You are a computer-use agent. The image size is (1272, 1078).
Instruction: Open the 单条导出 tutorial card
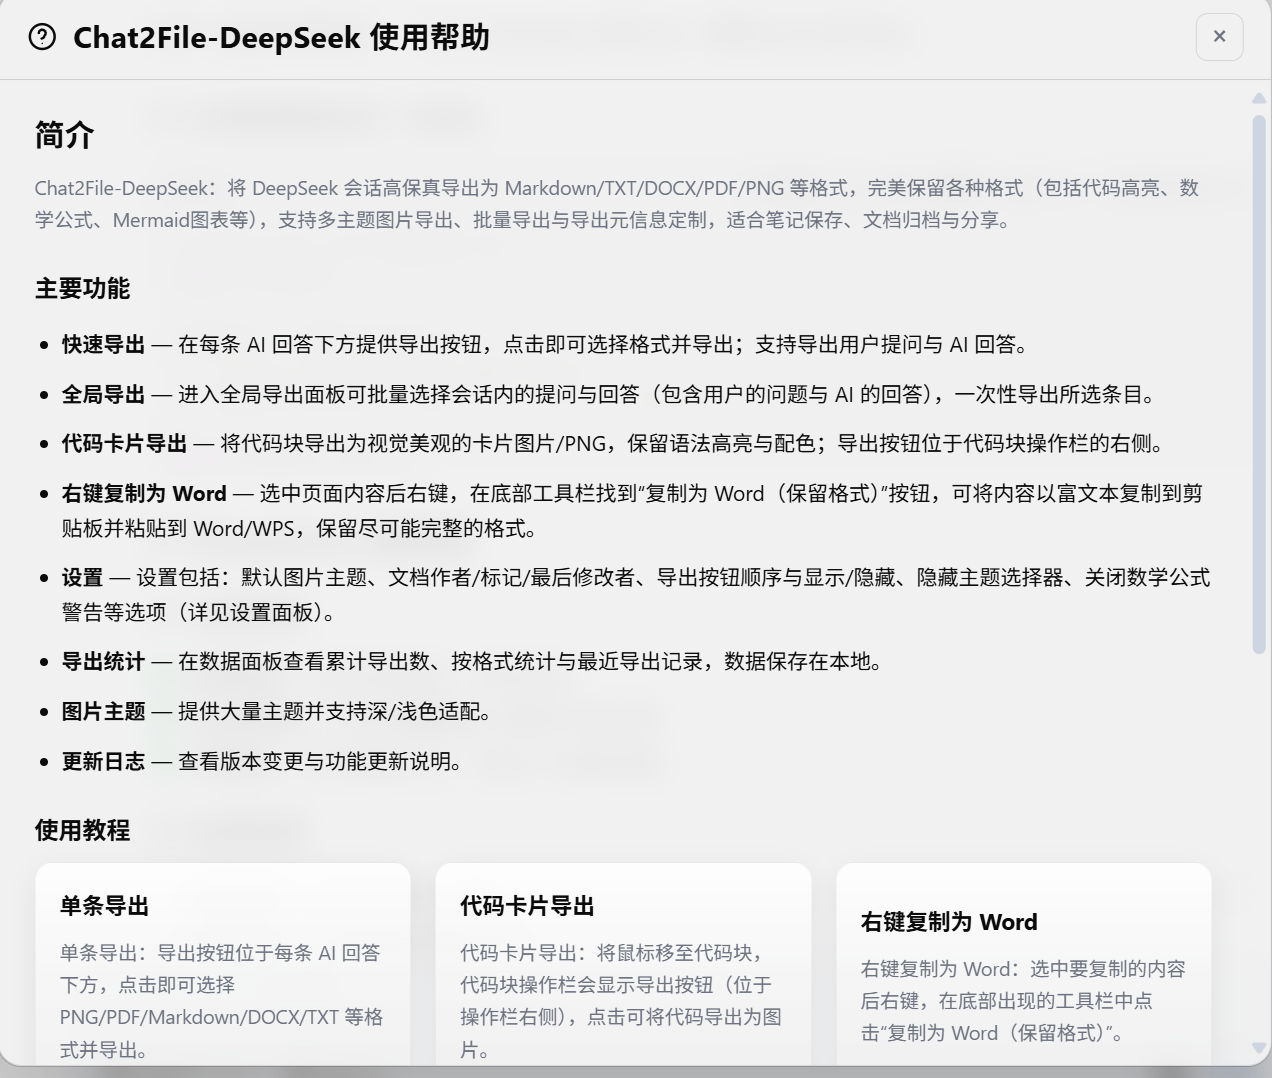223,965
